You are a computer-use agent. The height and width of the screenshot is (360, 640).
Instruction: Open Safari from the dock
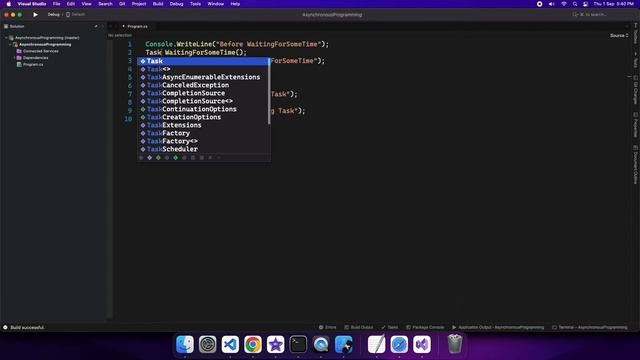click(x=399, y=344)
